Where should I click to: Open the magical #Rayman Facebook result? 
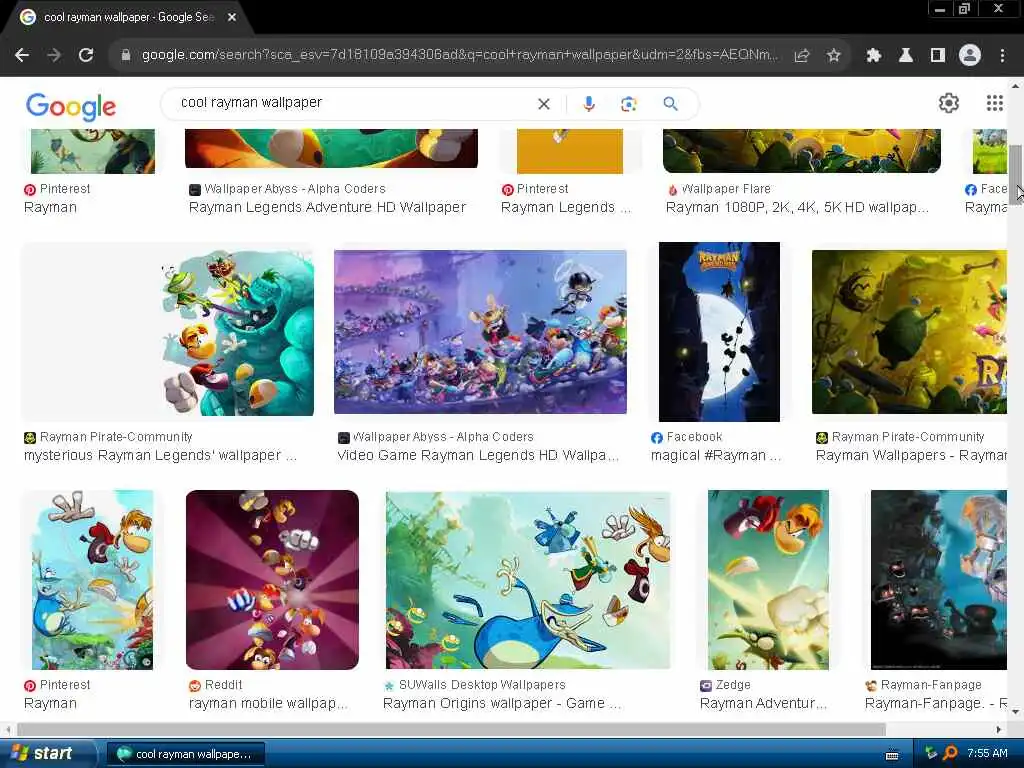tap(716, 455)
